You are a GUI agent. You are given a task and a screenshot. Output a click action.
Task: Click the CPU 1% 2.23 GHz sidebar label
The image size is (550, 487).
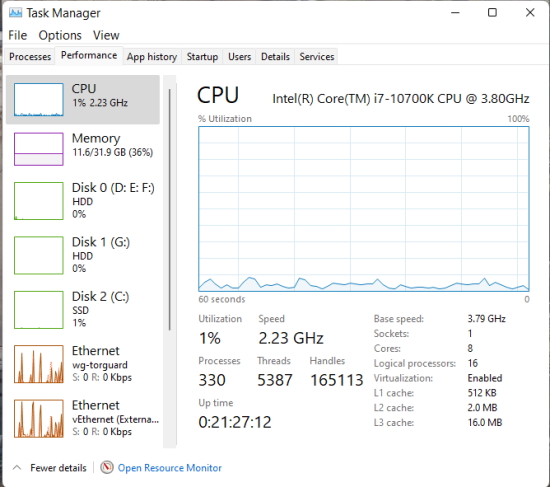(x=100, y=95)
